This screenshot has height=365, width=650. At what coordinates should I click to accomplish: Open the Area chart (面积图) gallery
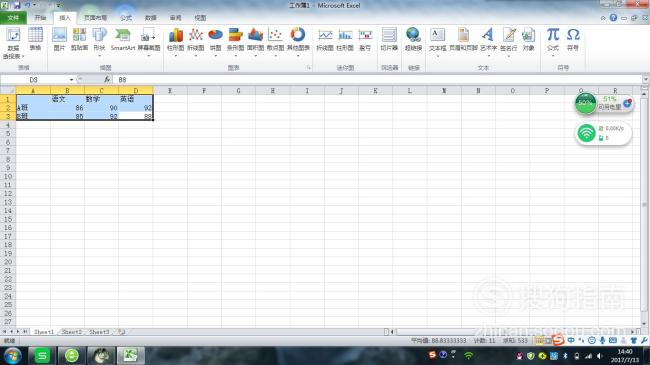point(255,41)
